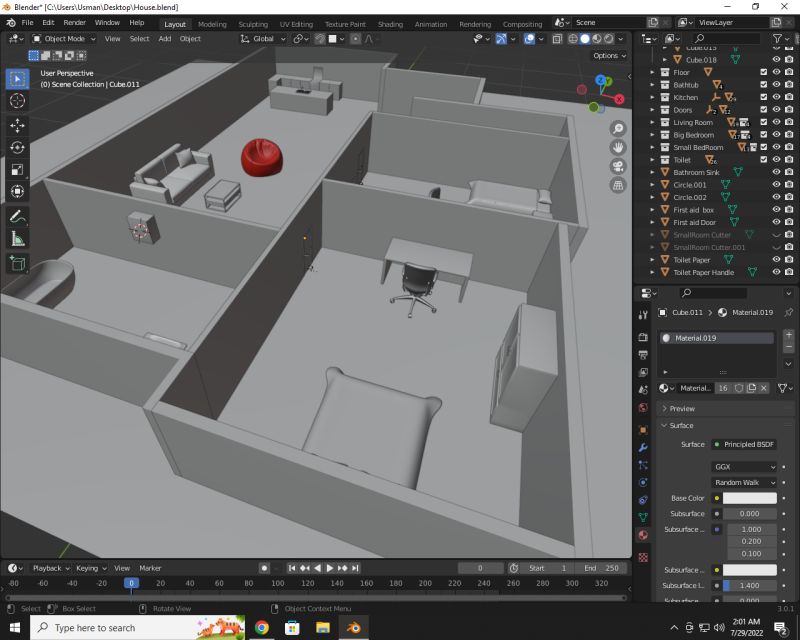Switch to the Shading workspace tab
The height and width of the screenshot is (640, 800).
(x=390, y=23)
